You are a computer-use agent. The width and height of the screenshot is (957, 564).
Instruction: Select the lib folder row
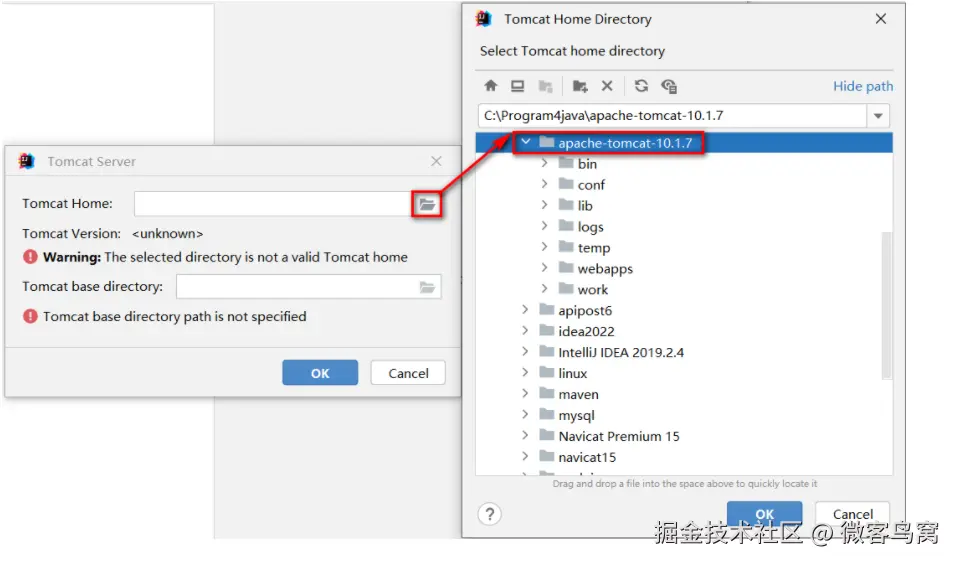[684, 206]
